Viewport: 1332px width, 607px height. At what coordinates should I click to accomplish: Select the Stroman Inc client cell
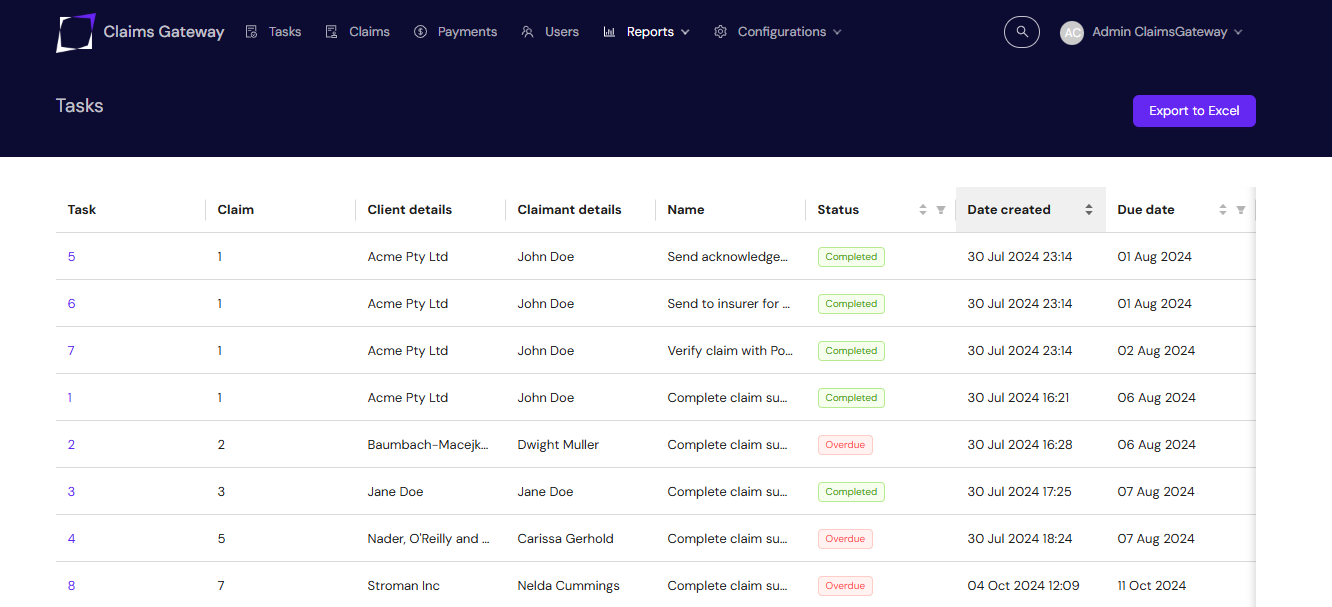tap(404, 586)
